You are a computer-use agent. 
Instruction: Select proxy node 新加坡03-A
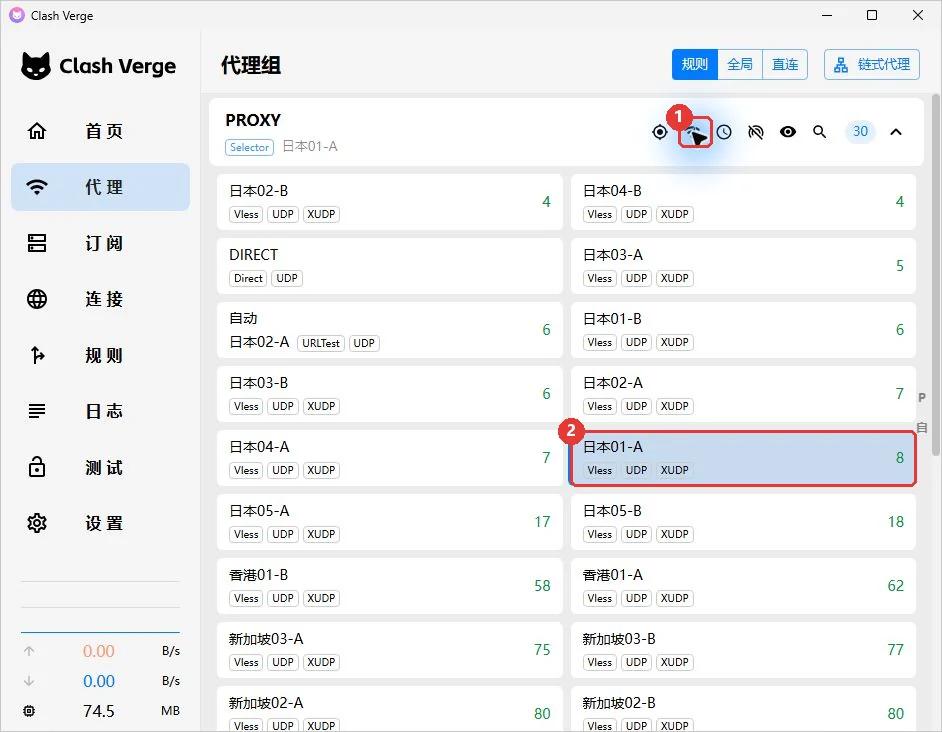coord(389,650)
